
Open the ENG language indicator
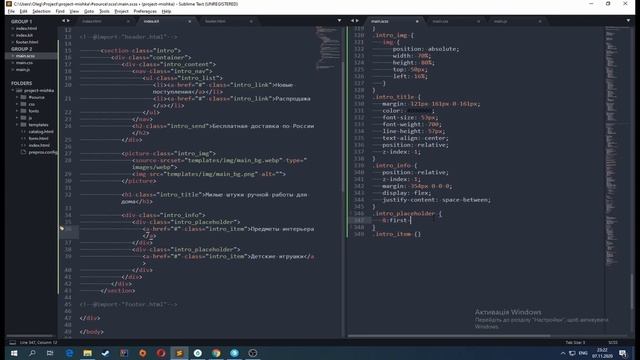point(583,353)
